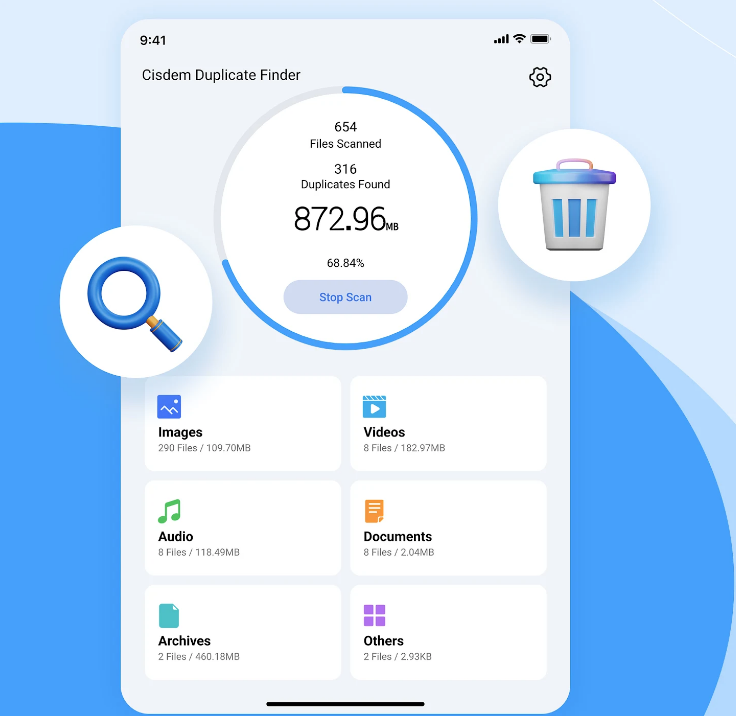Open the Audio label

(176, 536)
